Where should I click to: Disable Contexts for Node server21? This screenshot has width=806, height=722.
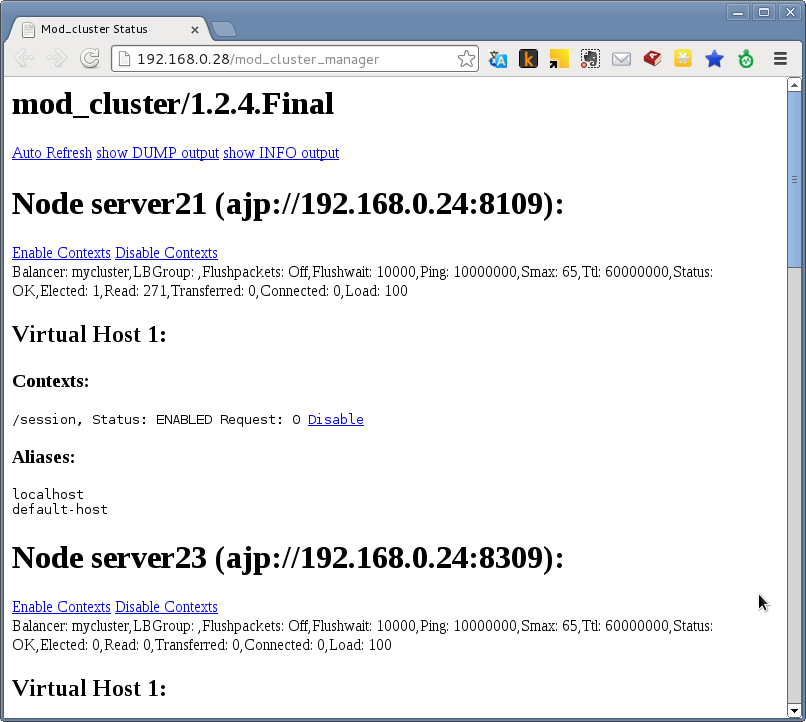tap(166, 253)
